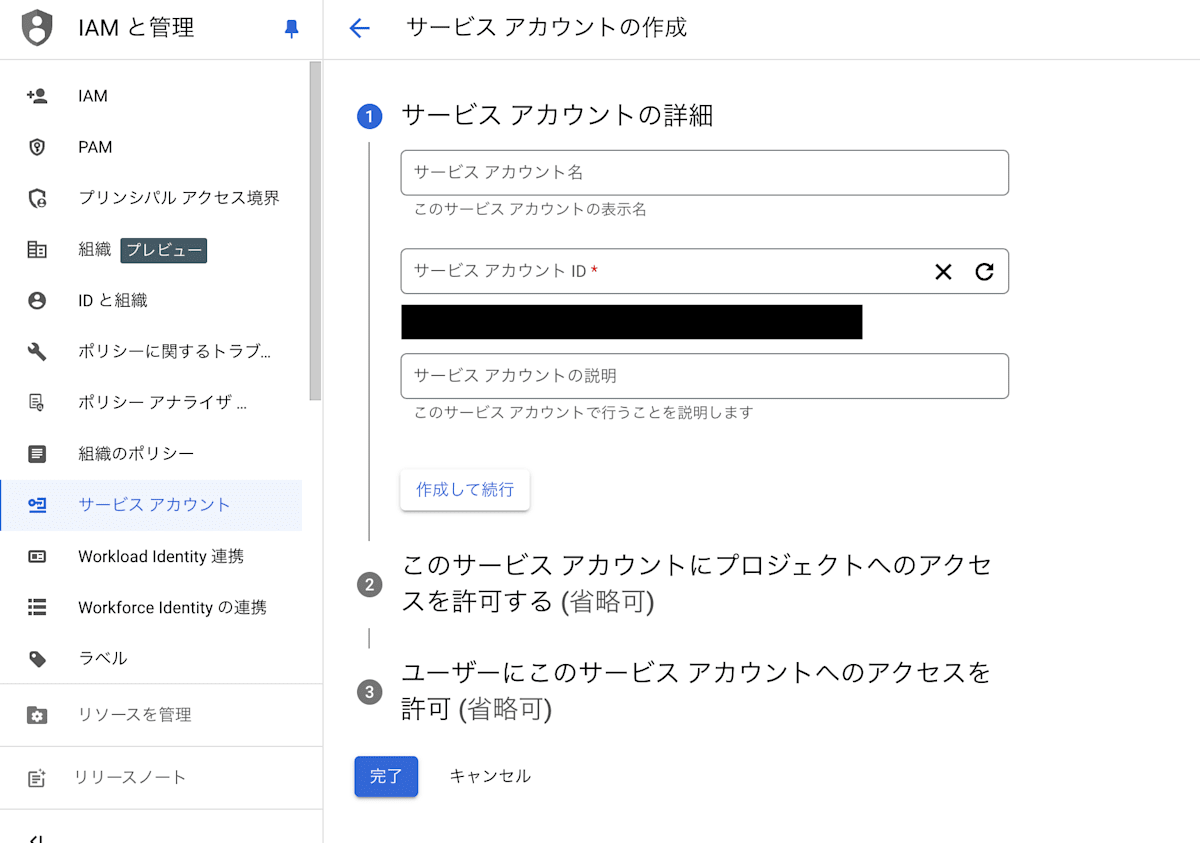Focus the サービス アカウント名 field
The height and width of the screenshot is (843, 1200).
pos(705,173)
